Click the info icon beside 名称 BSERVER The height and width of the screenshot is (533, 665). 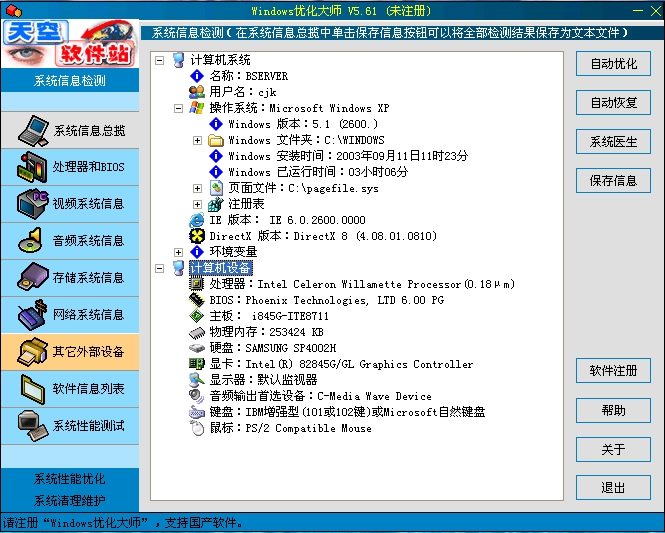pos(197,76)
